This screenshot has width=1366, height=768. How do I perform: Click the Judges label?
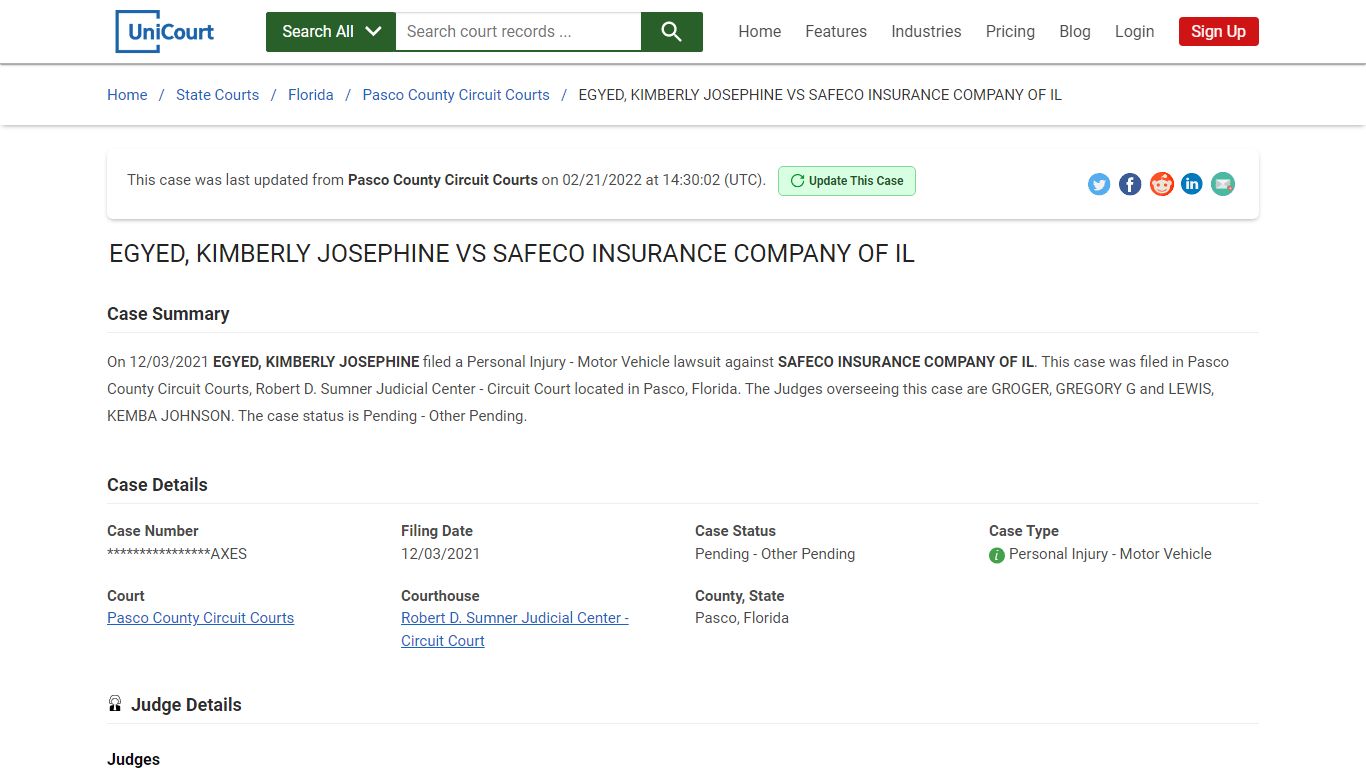point(133,760)
